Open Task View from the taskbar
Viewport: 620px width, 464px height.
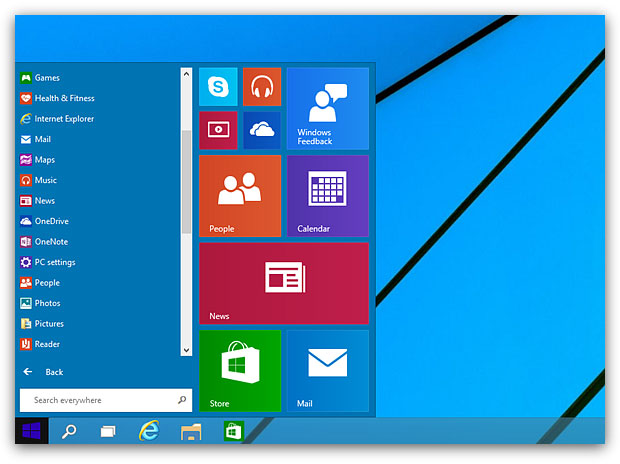pos(108,431)
